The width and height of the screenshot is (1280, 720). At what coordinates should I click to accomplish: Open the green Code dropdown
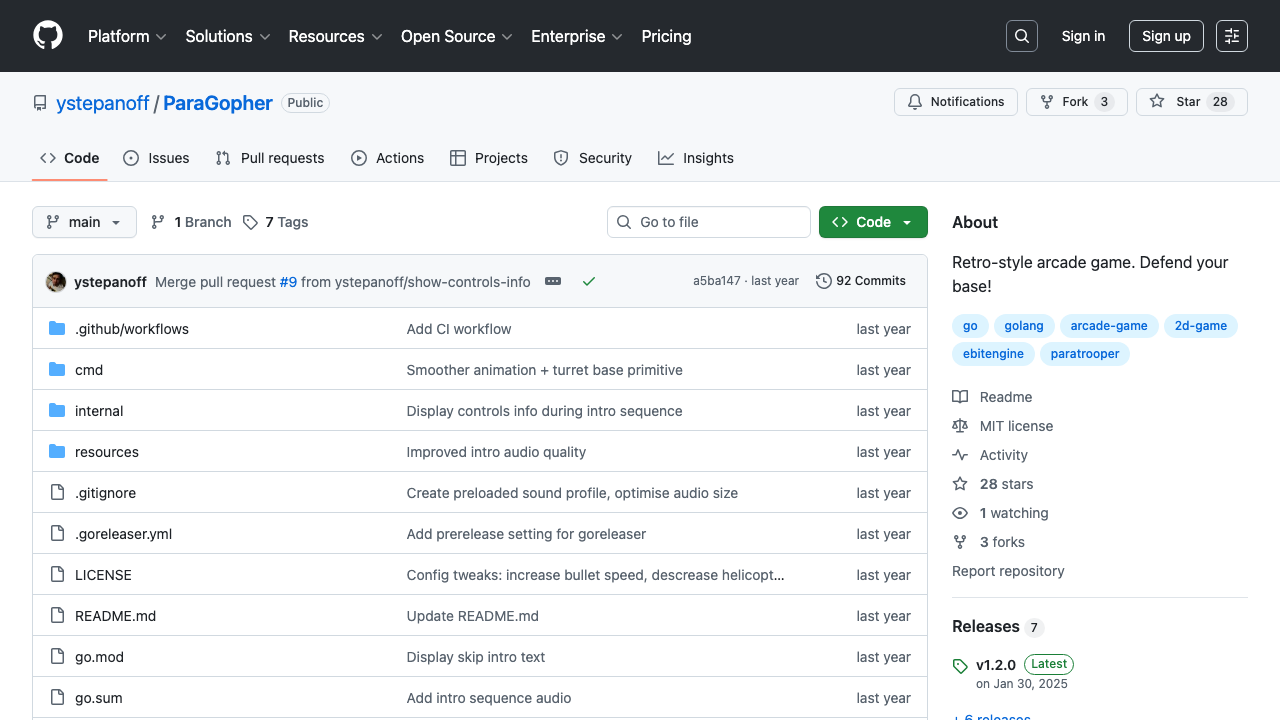pos(872,222)
